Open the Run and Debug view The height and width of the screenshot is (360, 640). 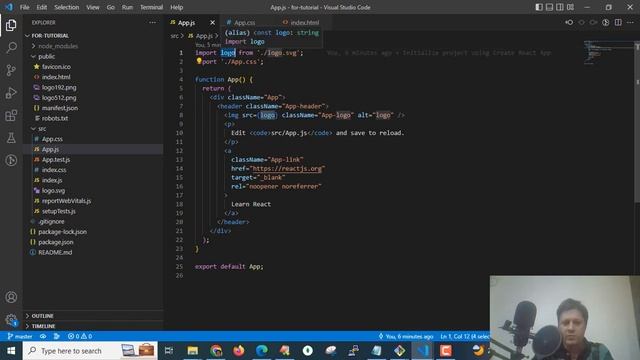tap(11, 93)
